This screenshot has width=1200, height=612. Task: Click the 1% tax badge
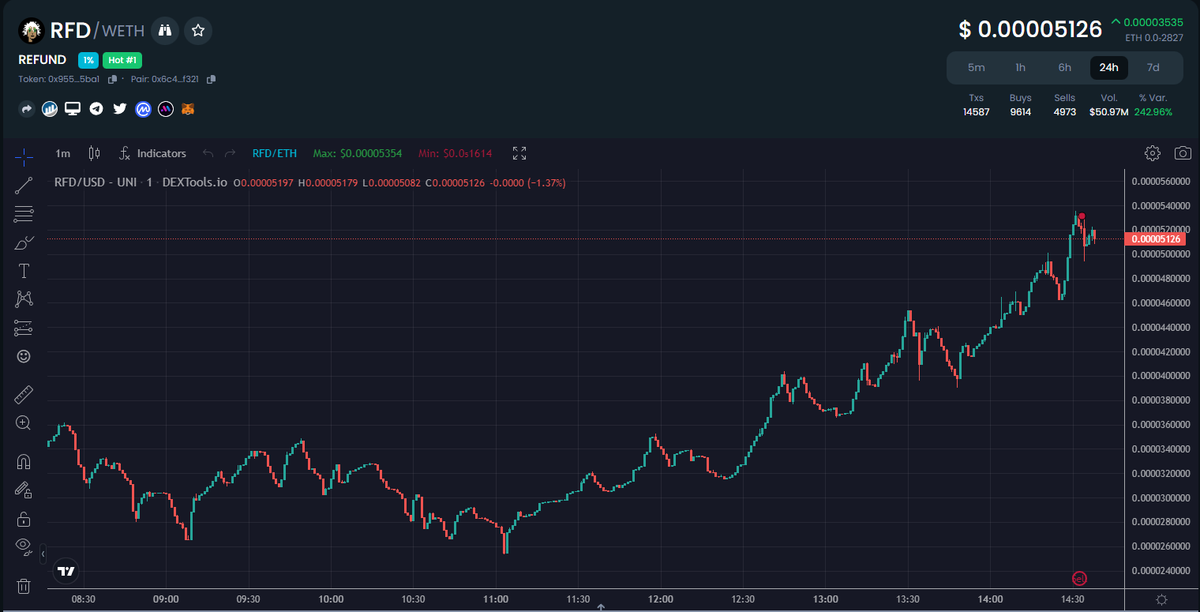(x=88, y=60)
